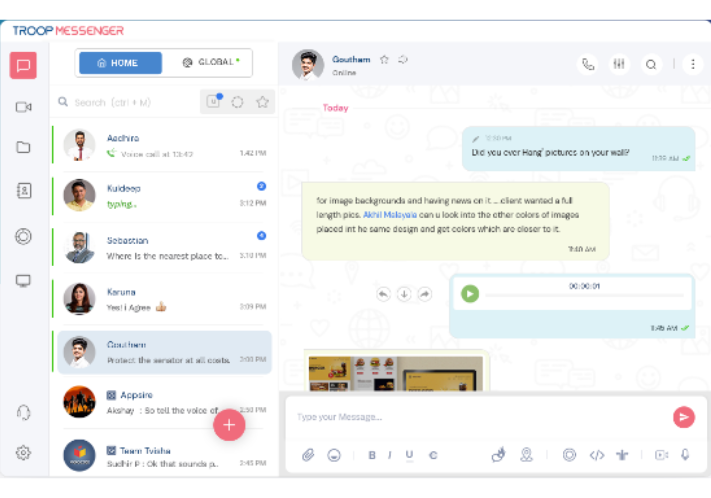Star Goutham as a favorite contact
The width and height of the screenshot is (711, 498).
tap(385, 59)
